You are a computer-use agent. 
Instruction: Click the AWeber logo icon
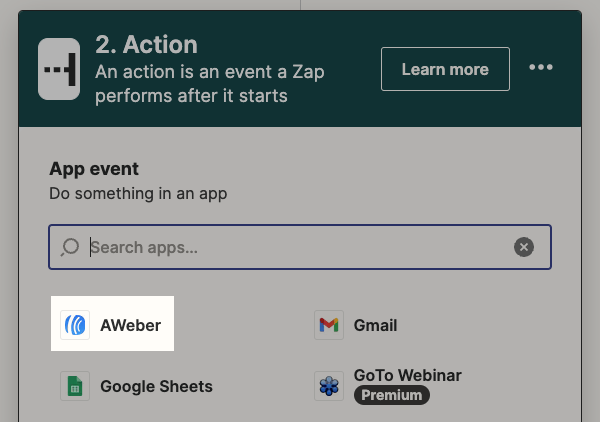pyautogui.click(x=75, y=325)
